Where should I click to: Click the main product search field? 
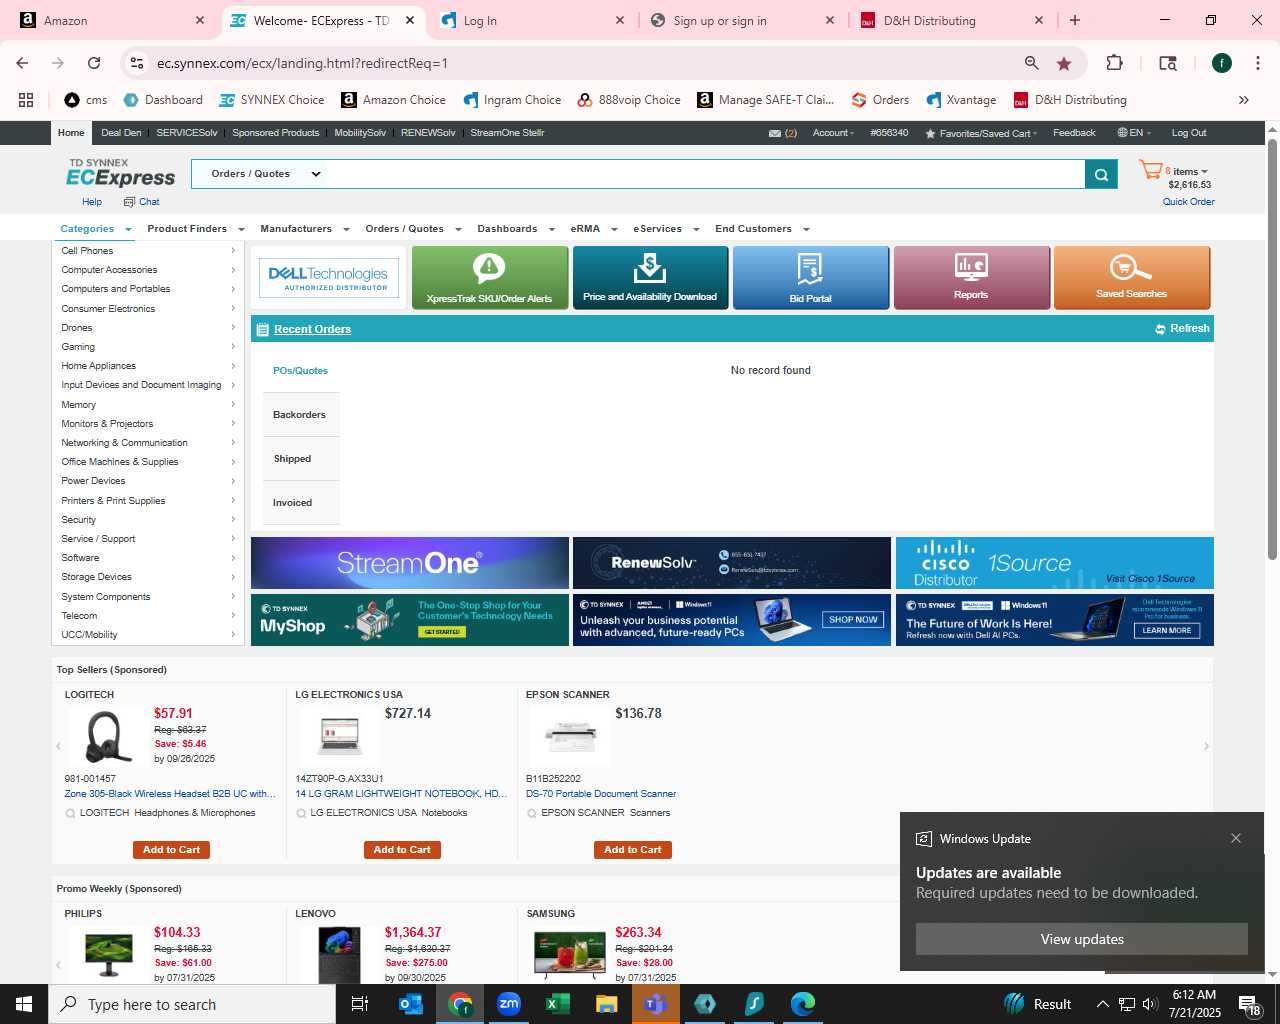pyautogui.click(x=706, y=174)
